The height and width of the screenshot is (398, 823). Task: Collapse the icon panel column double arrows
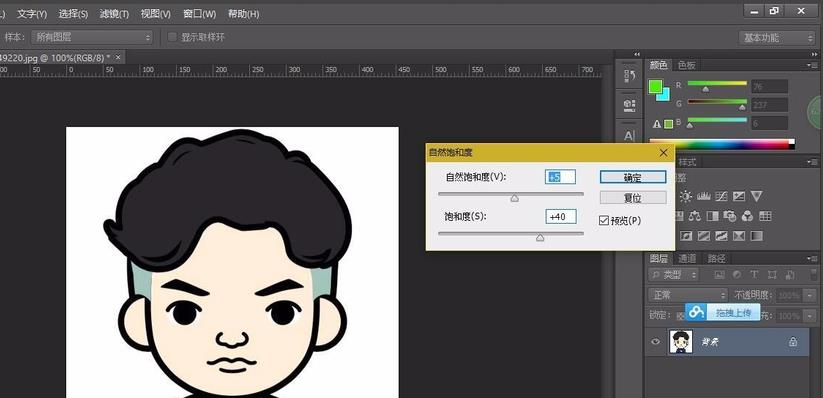tap(637, 54)
